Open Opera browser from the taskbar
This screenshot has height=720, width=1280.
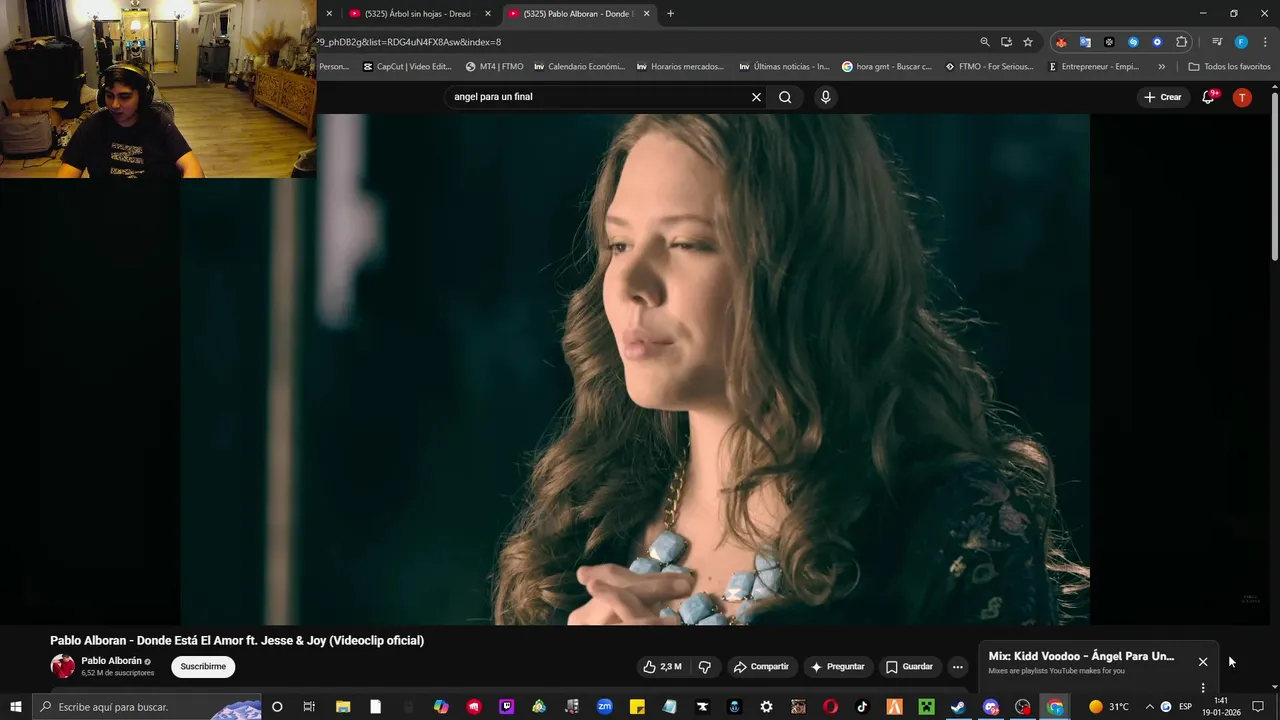coord(830,707)
